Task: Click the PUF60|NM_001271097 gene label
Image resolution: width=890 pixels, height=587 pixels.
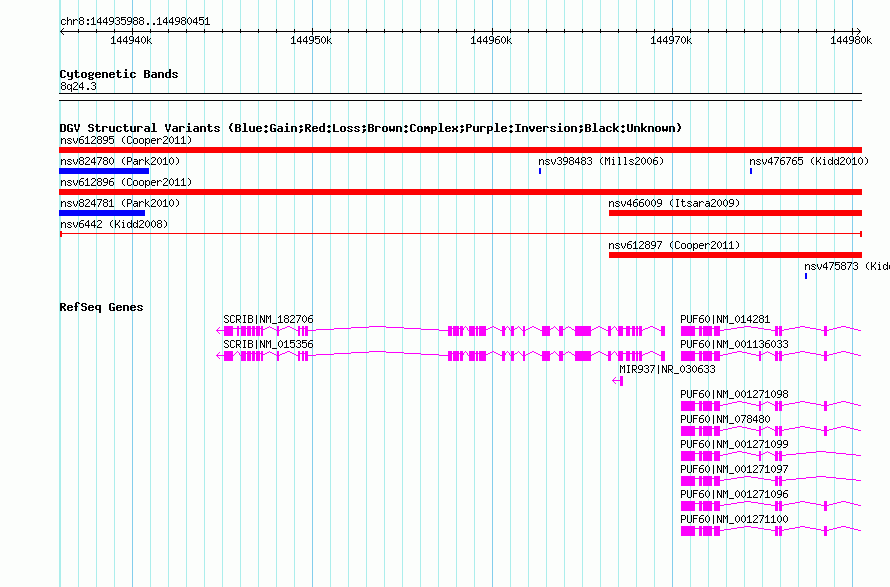Action: pos(734,469)
